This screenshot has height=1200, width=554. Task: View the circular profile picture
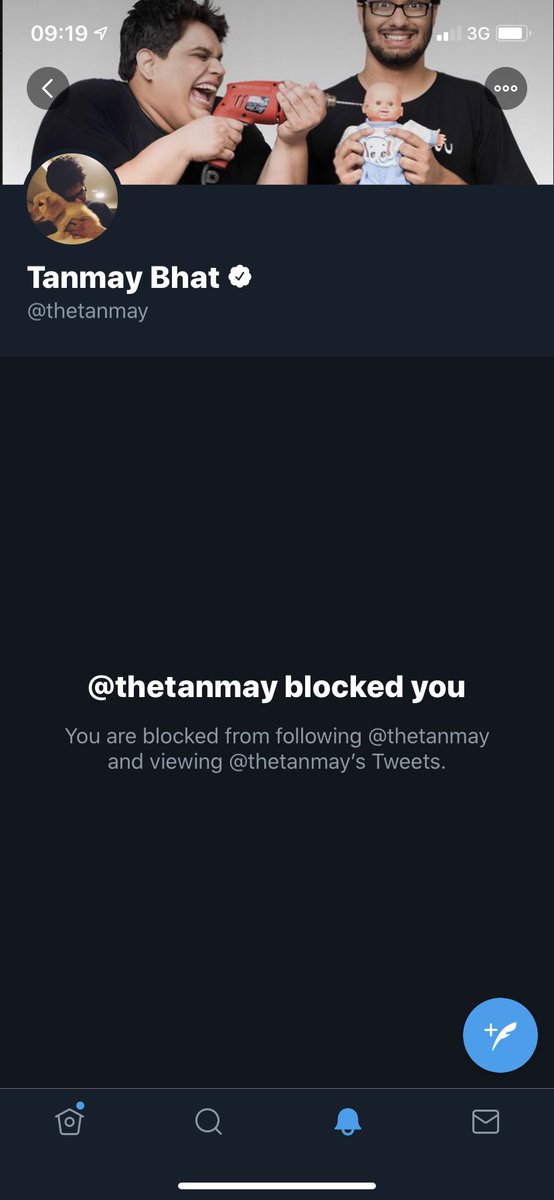click(72, 199)
